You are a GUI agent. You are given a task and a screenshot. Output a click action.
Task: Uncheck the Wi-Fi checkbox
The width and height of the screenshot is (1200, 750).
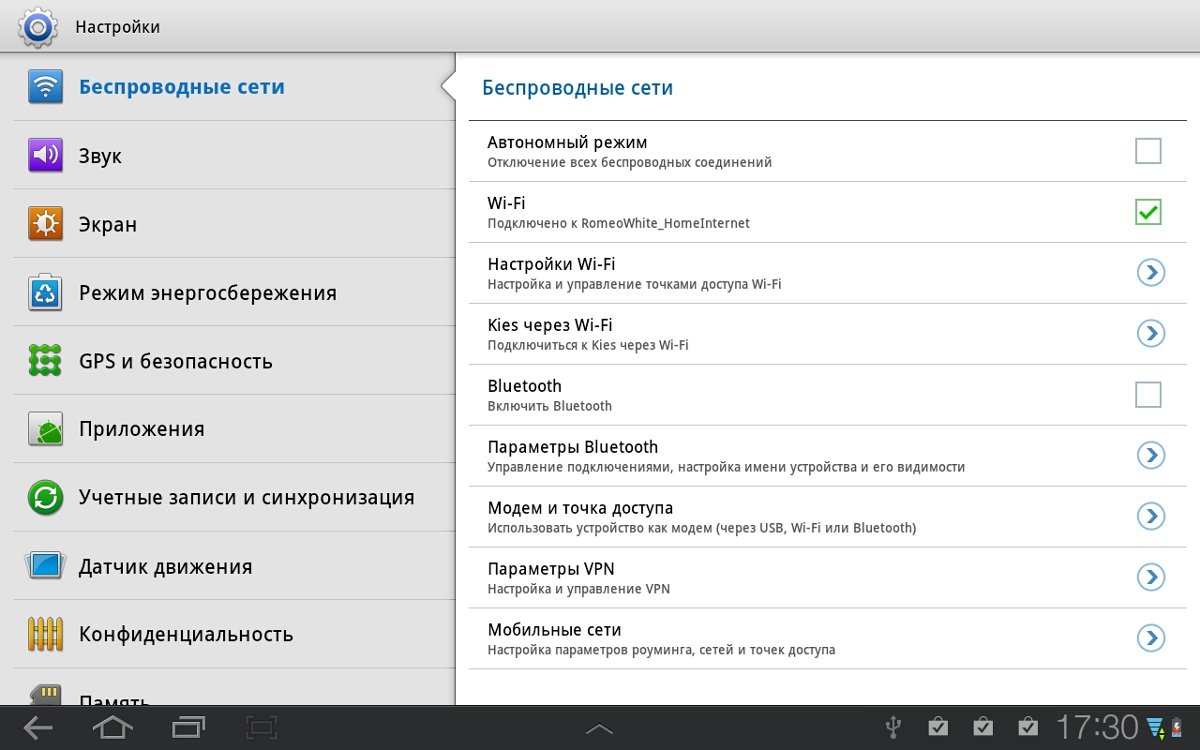click(1148, 212)
